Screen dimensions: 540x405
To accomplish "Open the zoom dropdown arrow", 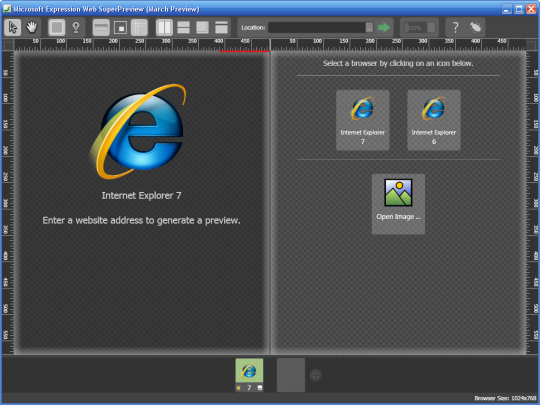I will click(x=431, y=28).
